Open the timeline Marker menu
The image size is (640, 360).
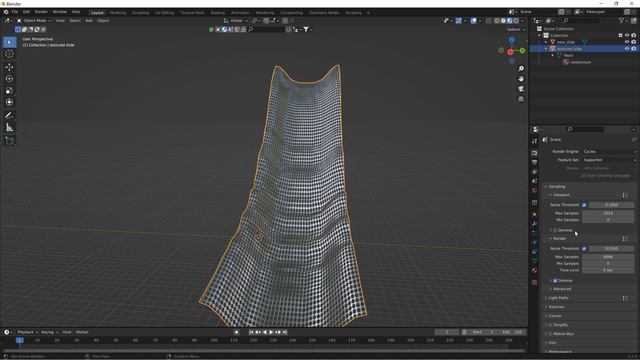(x=82, y=332)
